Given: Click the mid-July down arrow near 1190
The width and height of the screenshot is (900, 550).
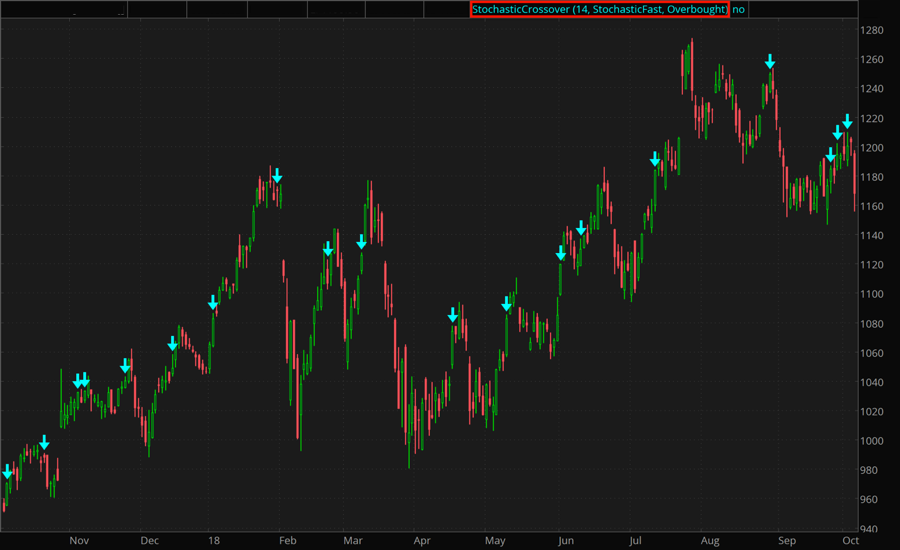Looking at the screenshot, I should pos(655,159).
